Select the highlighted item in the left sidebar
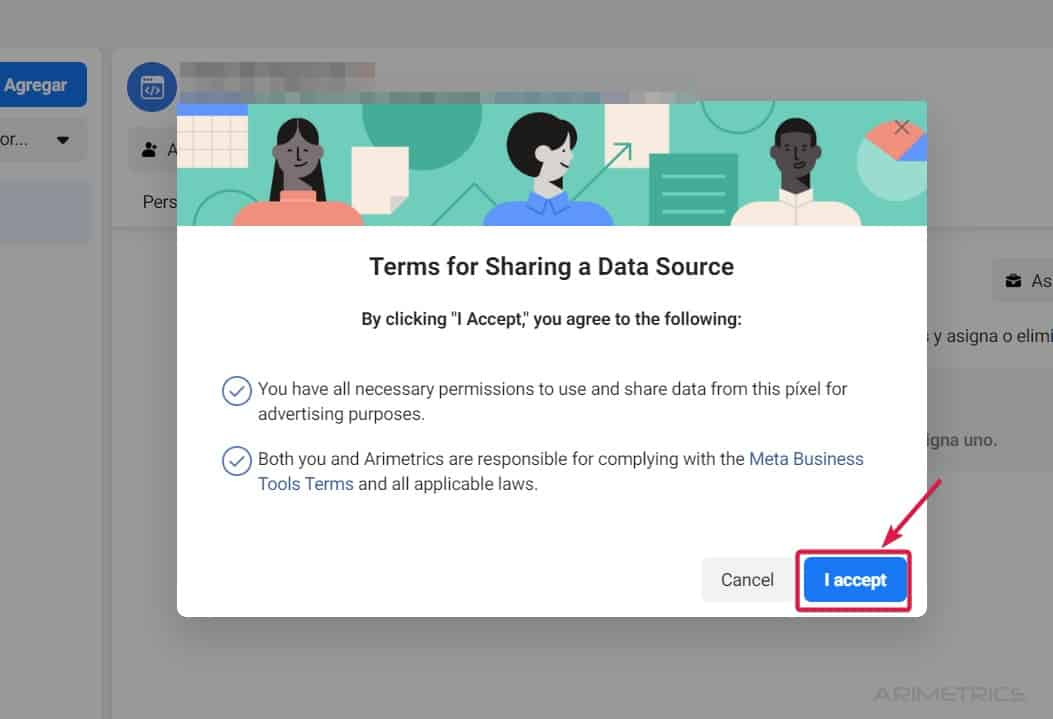Screen dimensions: 1053x719 pyautogui.click(x=44, y=211)
